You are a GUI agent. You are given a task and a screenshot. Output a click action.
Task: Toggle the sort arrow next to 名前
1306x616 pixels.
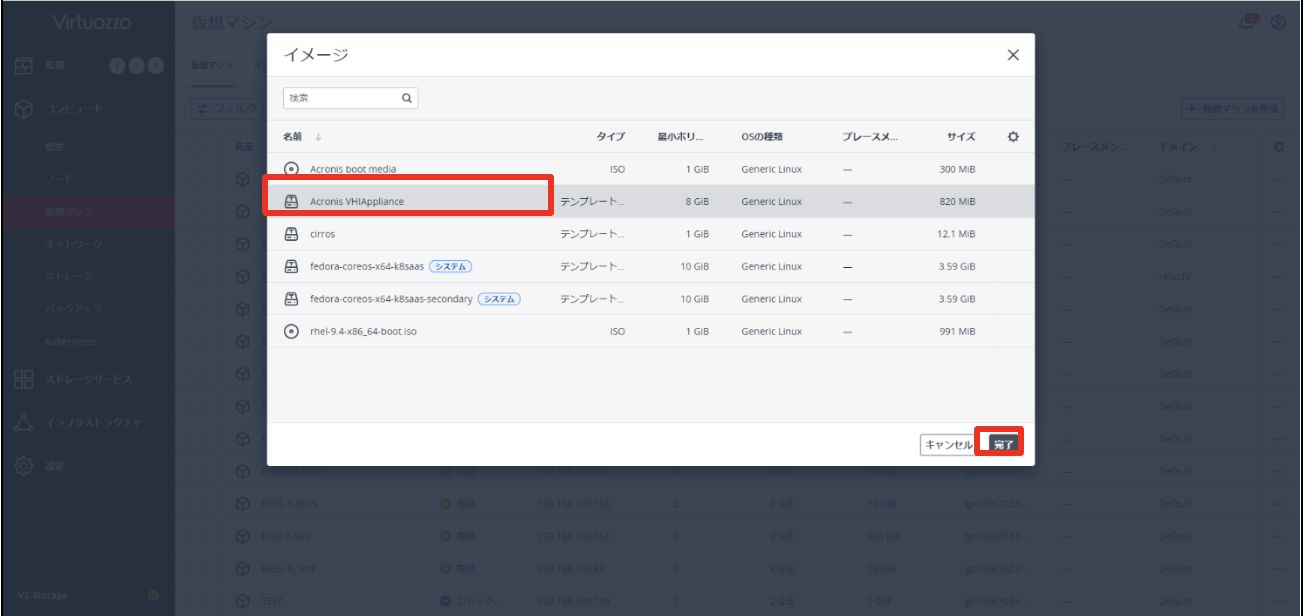coord(321,137)
